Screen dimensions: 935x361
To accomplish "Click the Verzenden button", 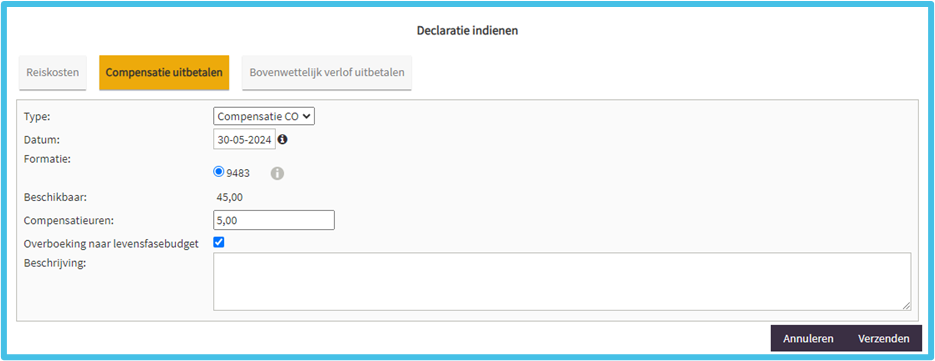I will 884,338.
